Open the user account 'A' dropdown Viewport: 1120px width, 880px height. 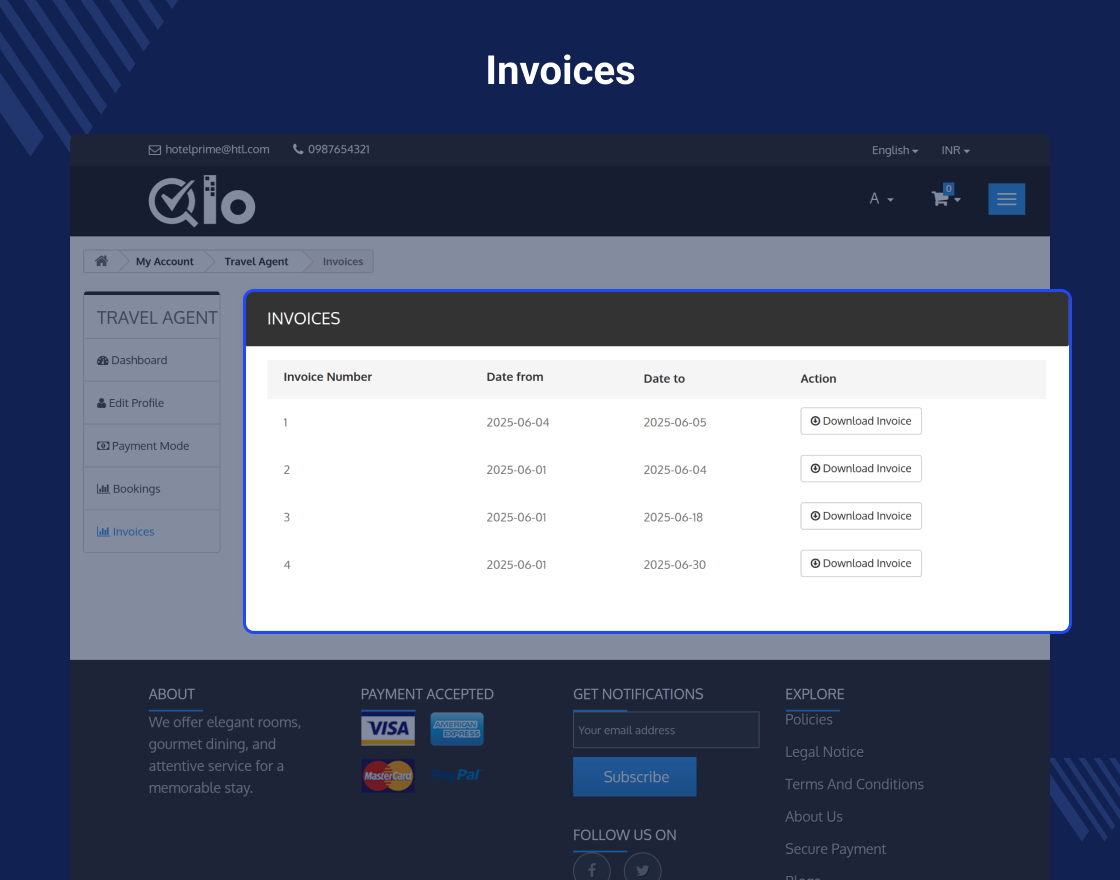pyautogui.click(x=881, y=199)
